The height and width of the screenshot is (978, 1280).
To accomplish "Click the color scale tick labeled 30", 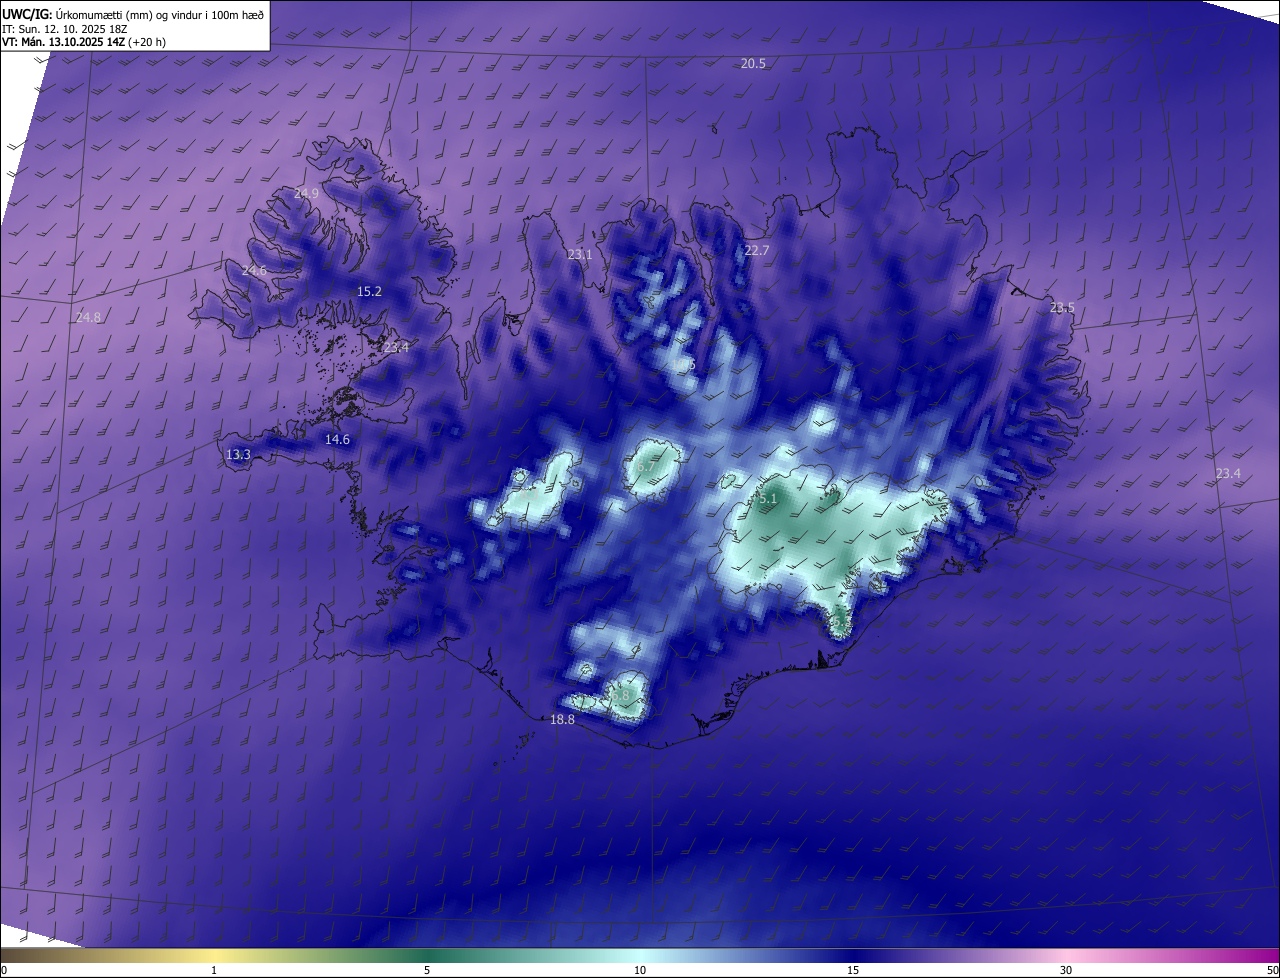I will [1066, 970].
